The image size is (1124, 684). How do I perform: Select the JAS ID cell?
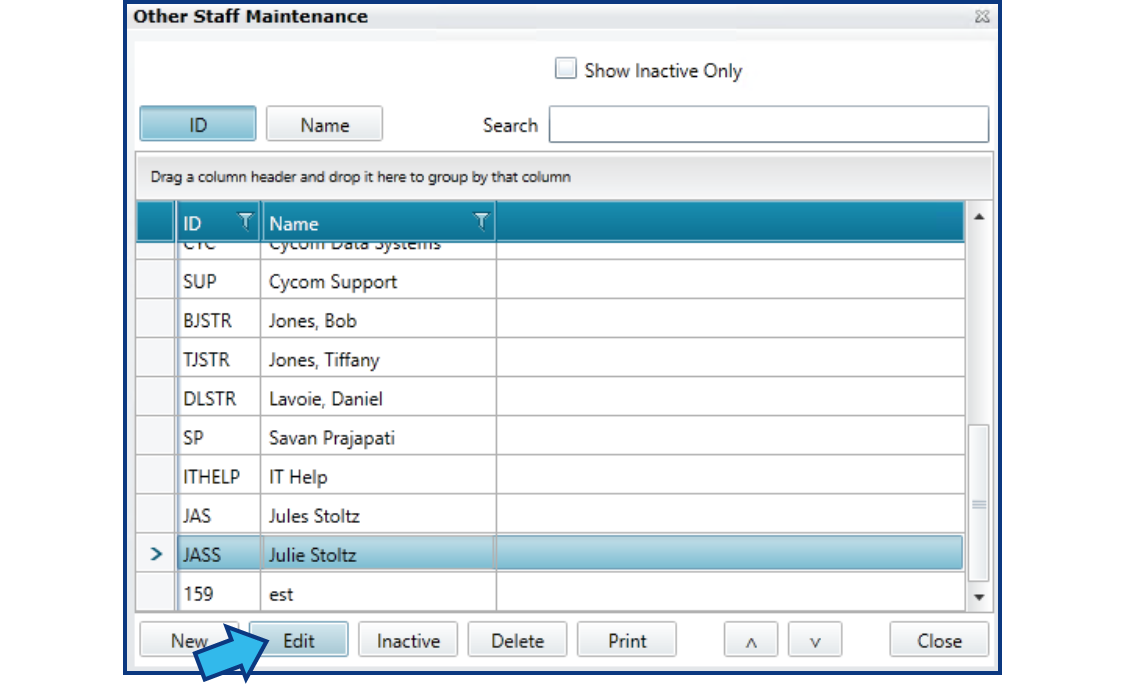click(219, 514)
